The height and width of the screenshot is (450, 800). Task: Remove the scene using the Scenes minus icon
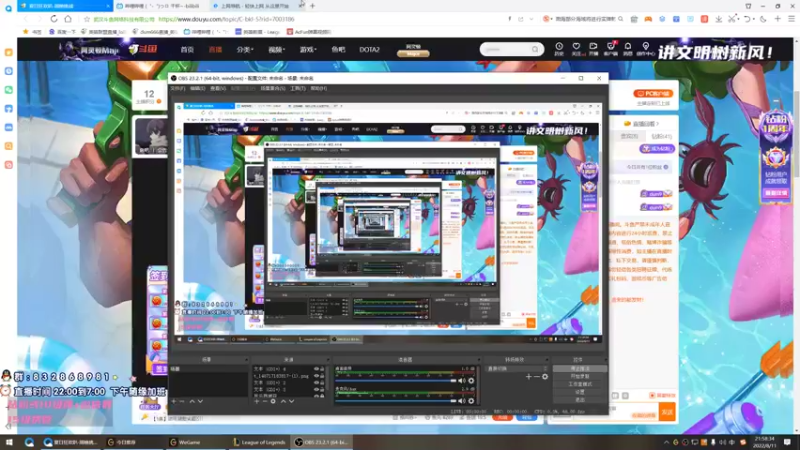(183, 402)
